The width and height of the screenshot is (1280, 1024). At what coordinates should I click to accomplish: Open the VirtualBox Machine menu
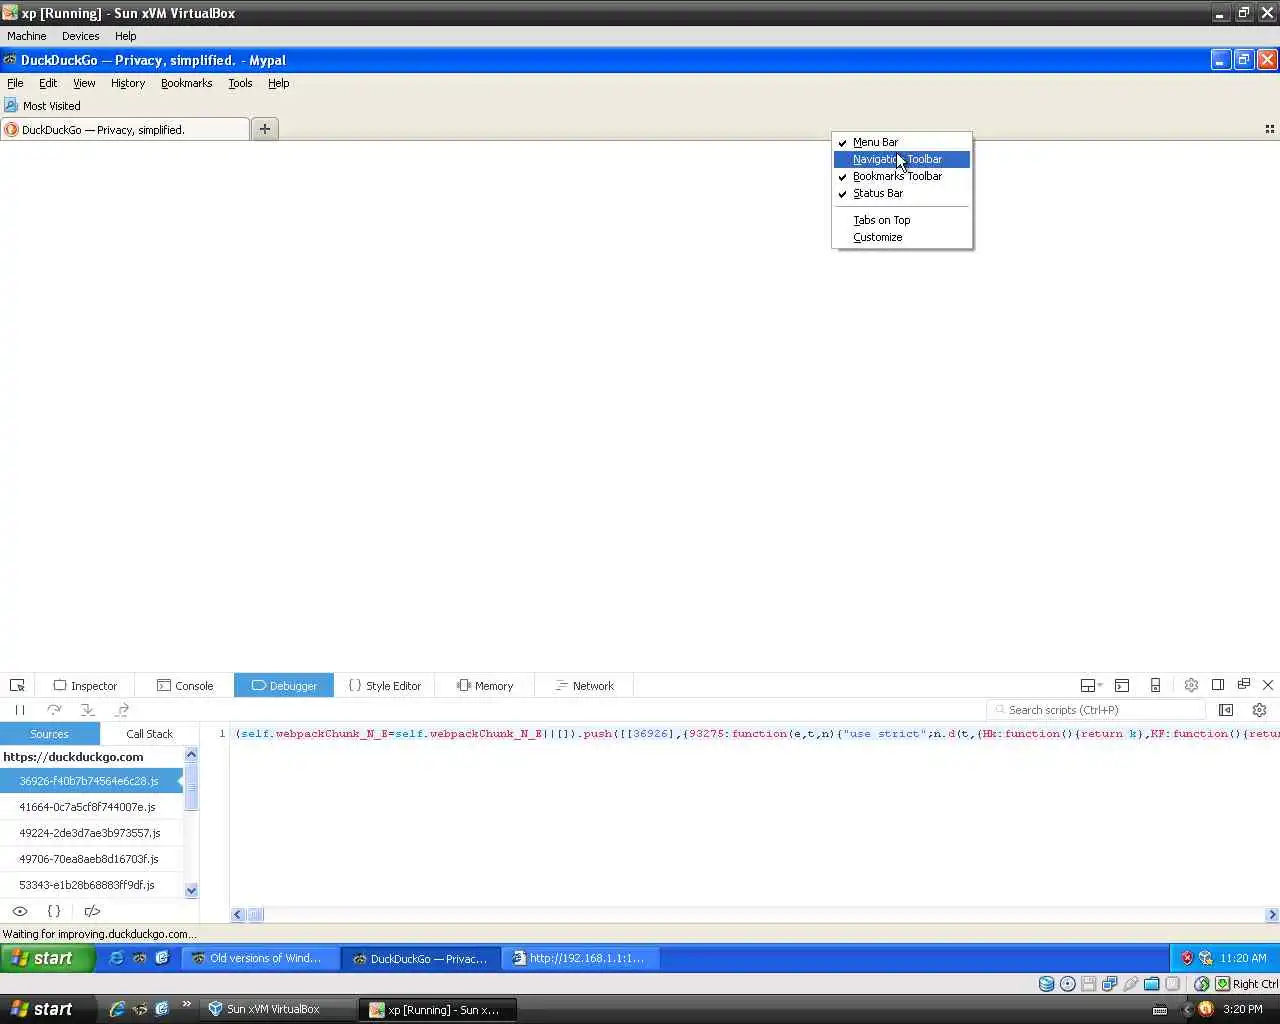pyautogui.click(x=27, y=36)
